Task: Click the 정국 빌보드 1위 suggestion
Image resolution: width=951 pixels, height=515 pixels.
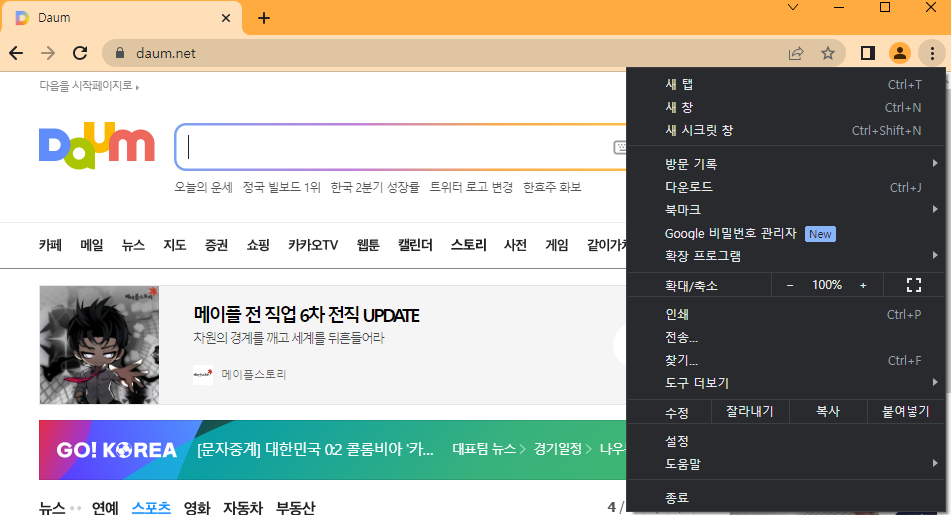Action: (x=281, y=187)
